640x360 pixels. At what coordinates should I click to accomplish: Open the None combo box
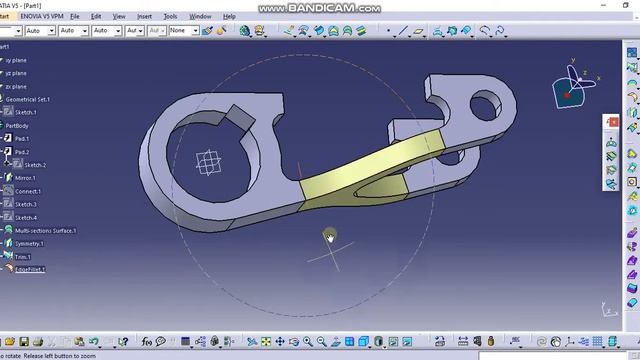(184, 31)
